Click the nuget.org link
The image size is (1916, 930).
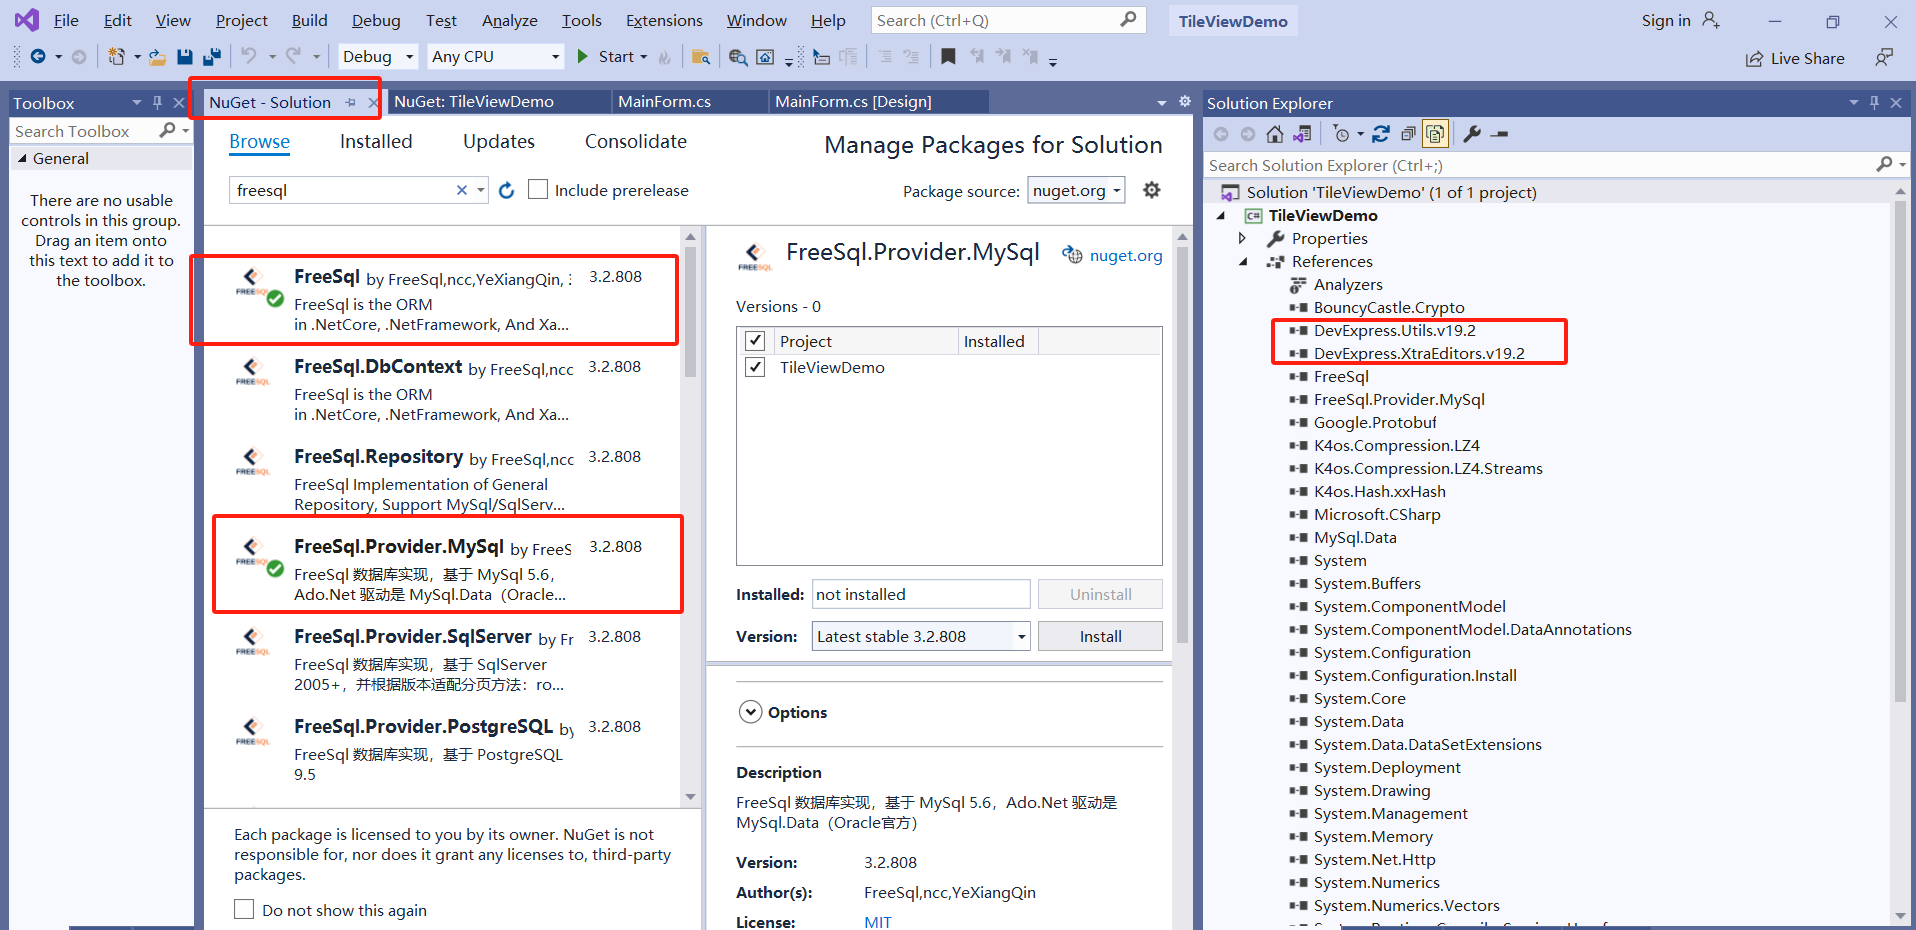tap(1126, 255)
